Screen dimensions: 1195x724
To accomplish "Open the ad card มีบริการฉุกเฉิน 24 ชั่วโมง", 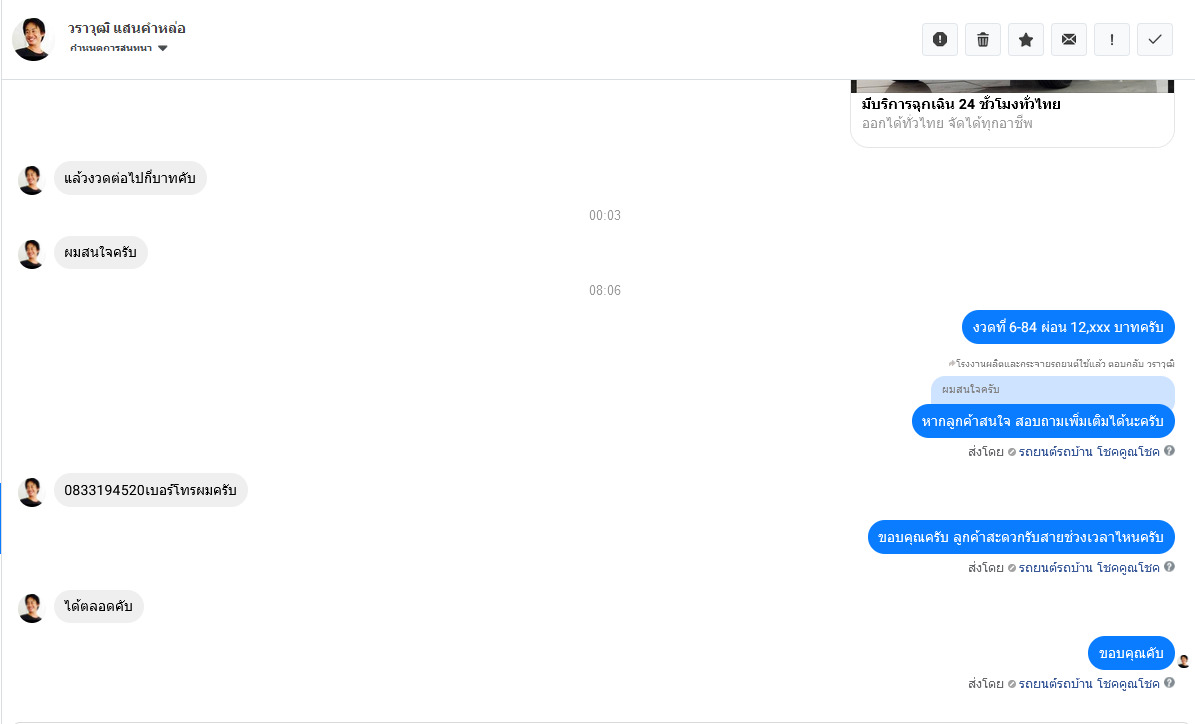I will point(1012,113).
